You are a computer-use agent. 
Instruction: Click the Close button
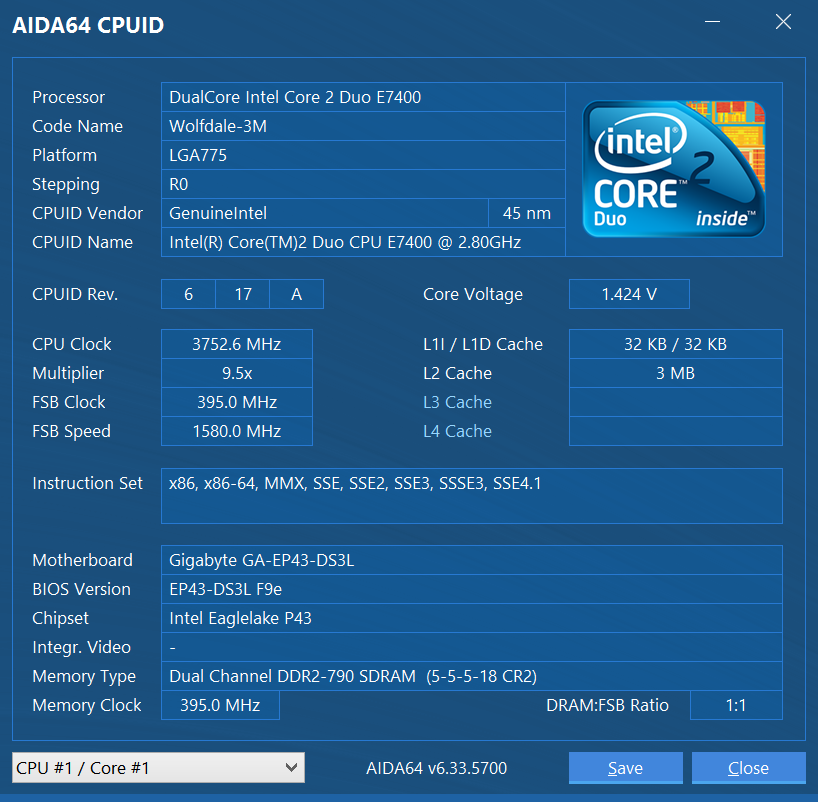(749, 768)
